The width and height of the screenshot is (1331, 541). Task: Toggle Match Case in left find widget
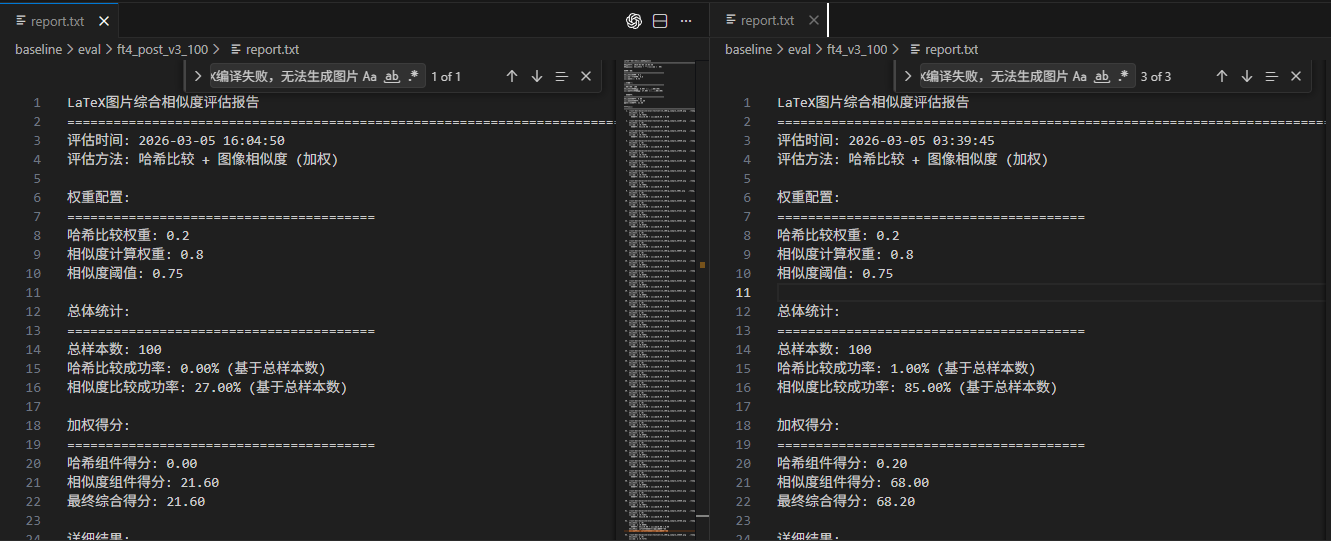pos(370,76)
